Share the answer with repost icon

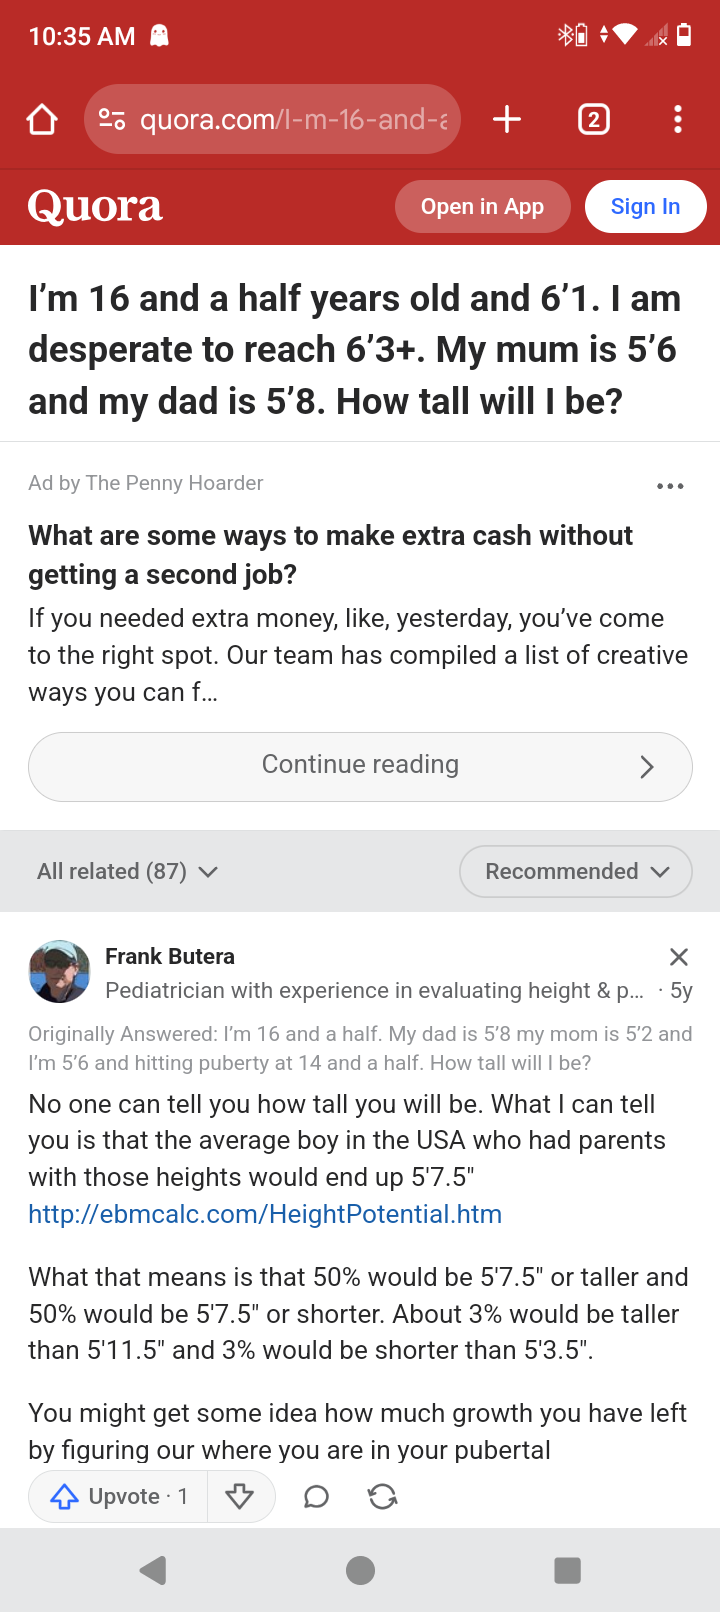[x=383, y=1496]
